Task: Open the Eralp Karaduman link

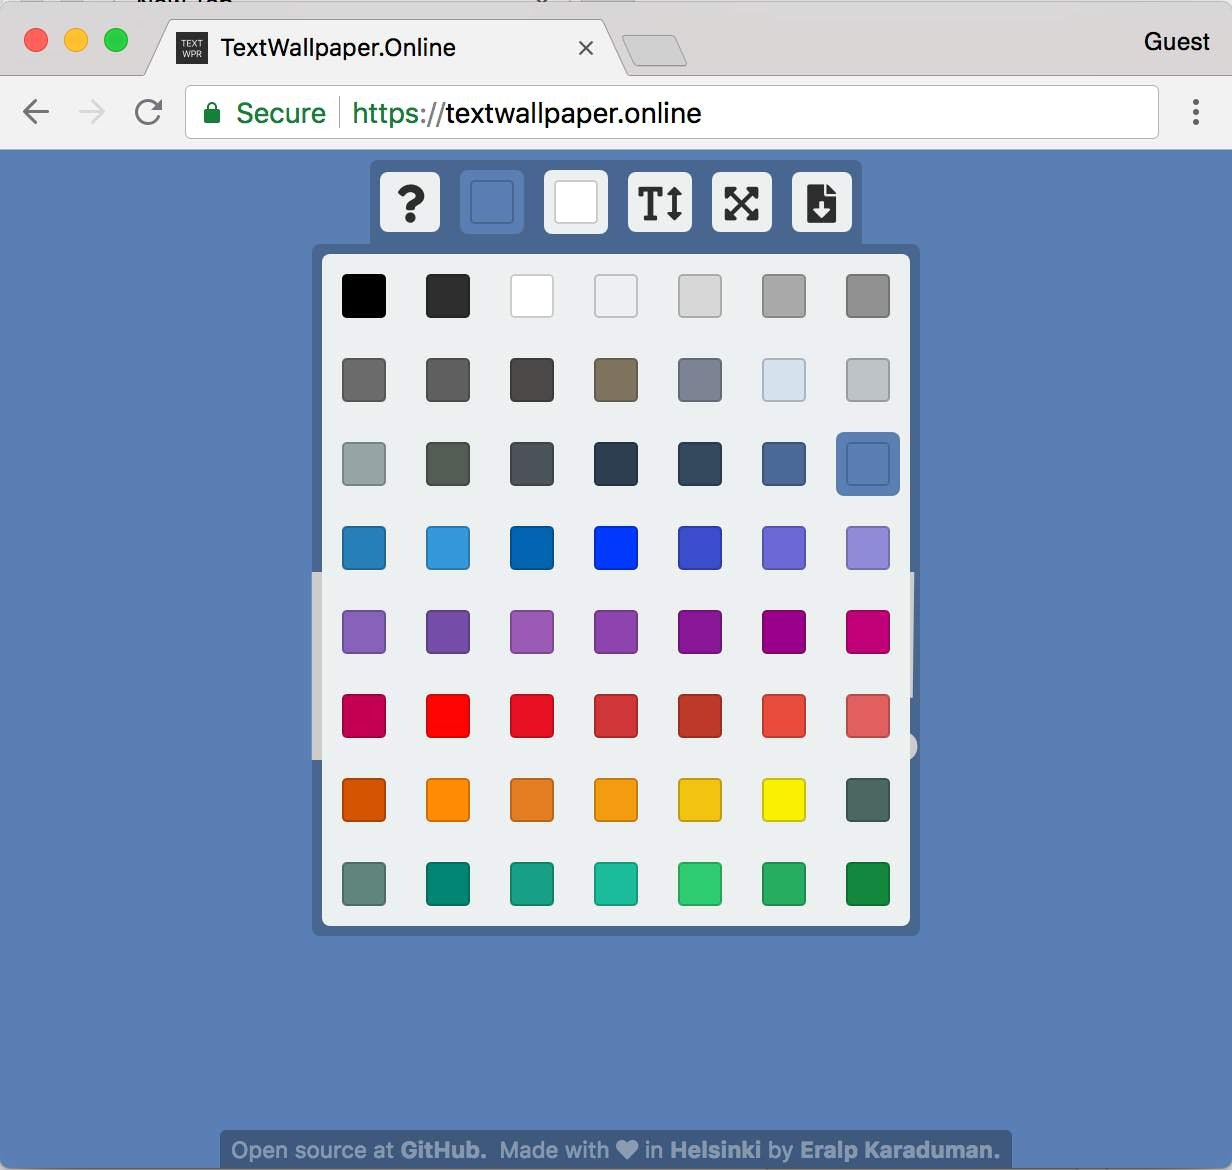Action: (900, 1150)
